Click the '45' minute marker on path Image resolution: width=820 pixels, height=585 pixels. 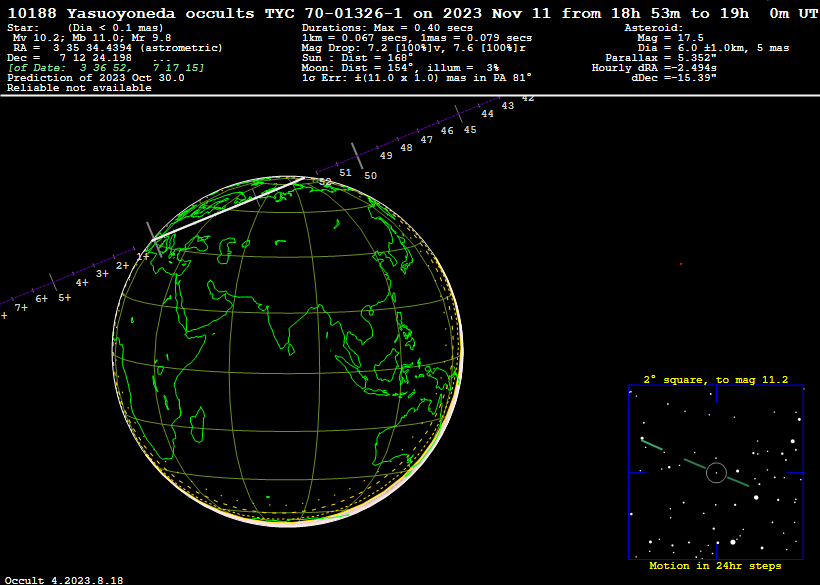pyautogui.click(x=470, y=130)
